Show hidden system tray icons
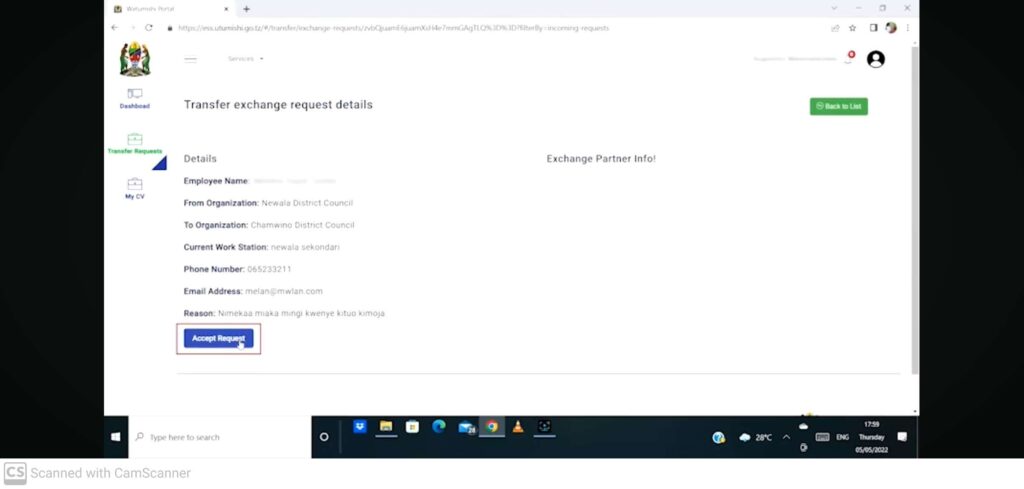 click(x=786, y=437)
